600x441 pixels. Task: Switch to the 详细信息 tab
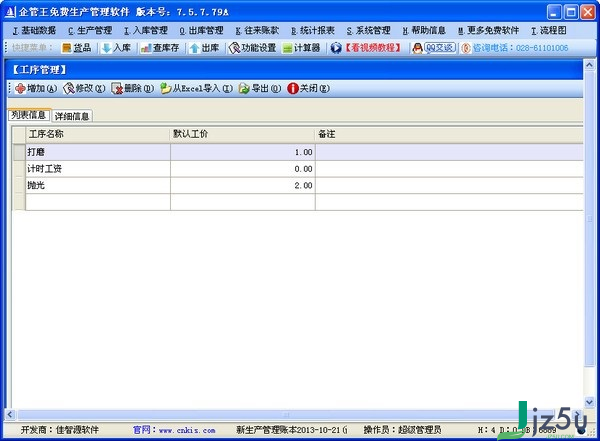72,116
